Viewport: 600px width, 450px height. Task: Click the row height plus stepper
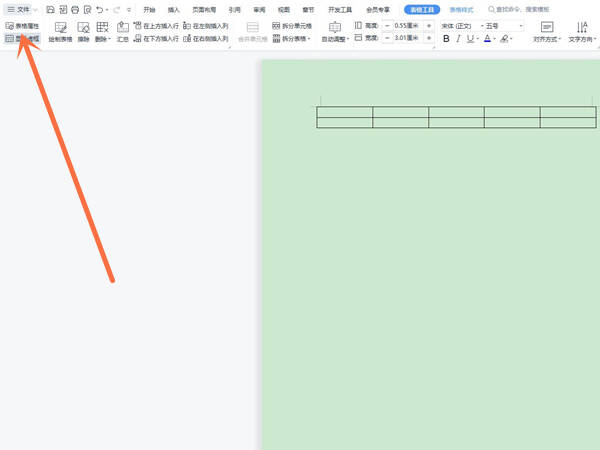[429, 26]
